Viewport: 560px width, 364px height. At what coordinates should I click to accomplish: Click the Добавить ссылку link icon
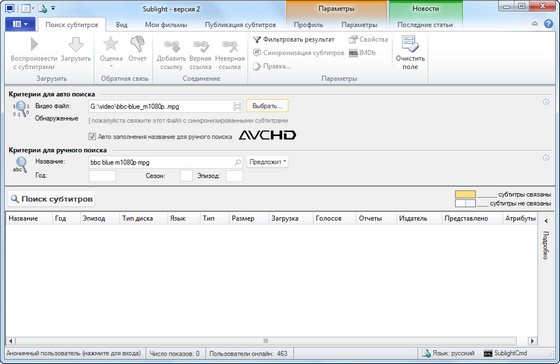(x=171, y=46)
